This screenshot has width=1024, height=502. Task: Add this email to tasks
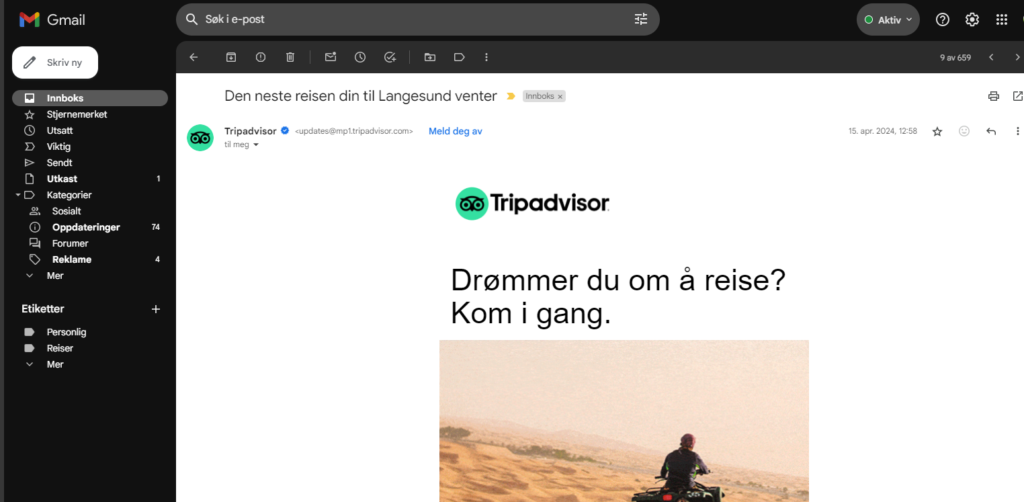[390, 57]
